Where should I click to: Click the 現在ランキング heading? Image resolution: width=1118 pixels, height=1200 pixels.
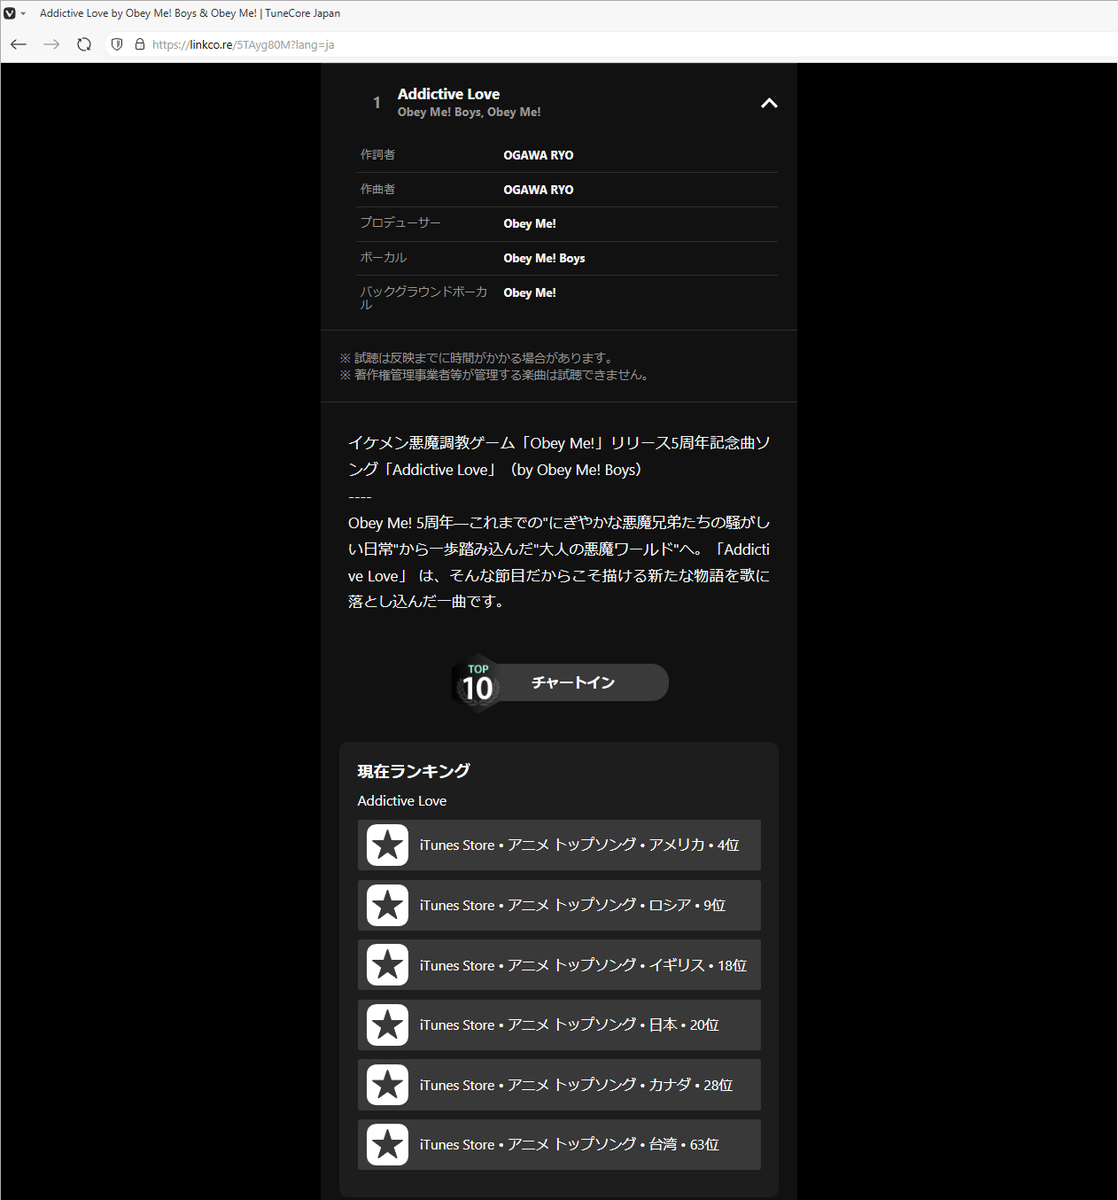414,771
